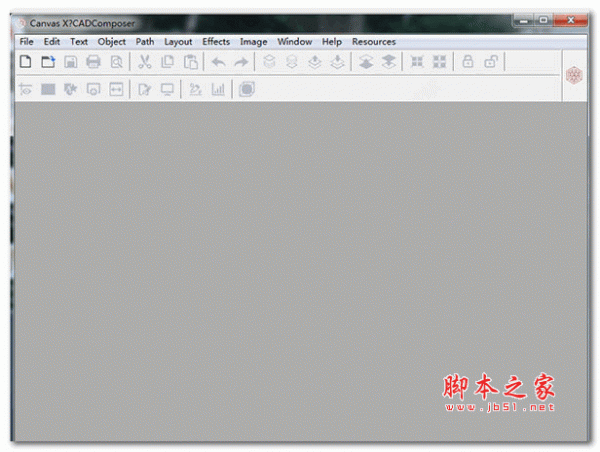Open the Object menu
The image size is (600, 452).
[x=112, y=42]
